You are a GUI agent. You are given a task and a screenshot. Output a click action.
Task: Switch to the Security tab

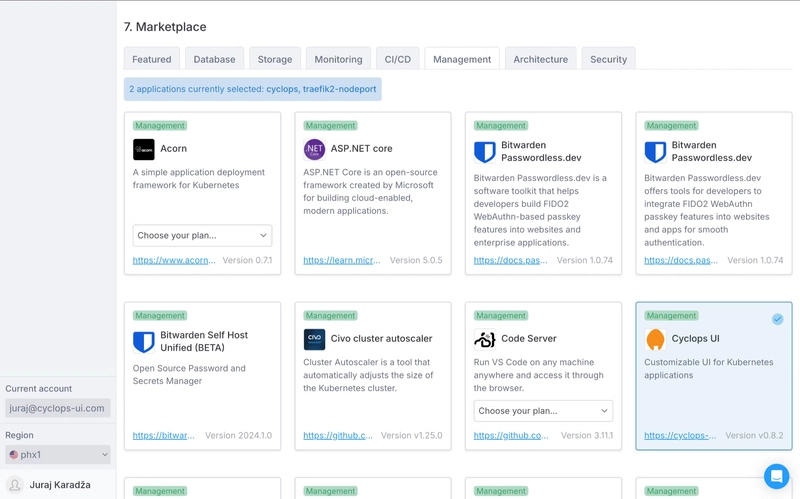click(608, 59)
